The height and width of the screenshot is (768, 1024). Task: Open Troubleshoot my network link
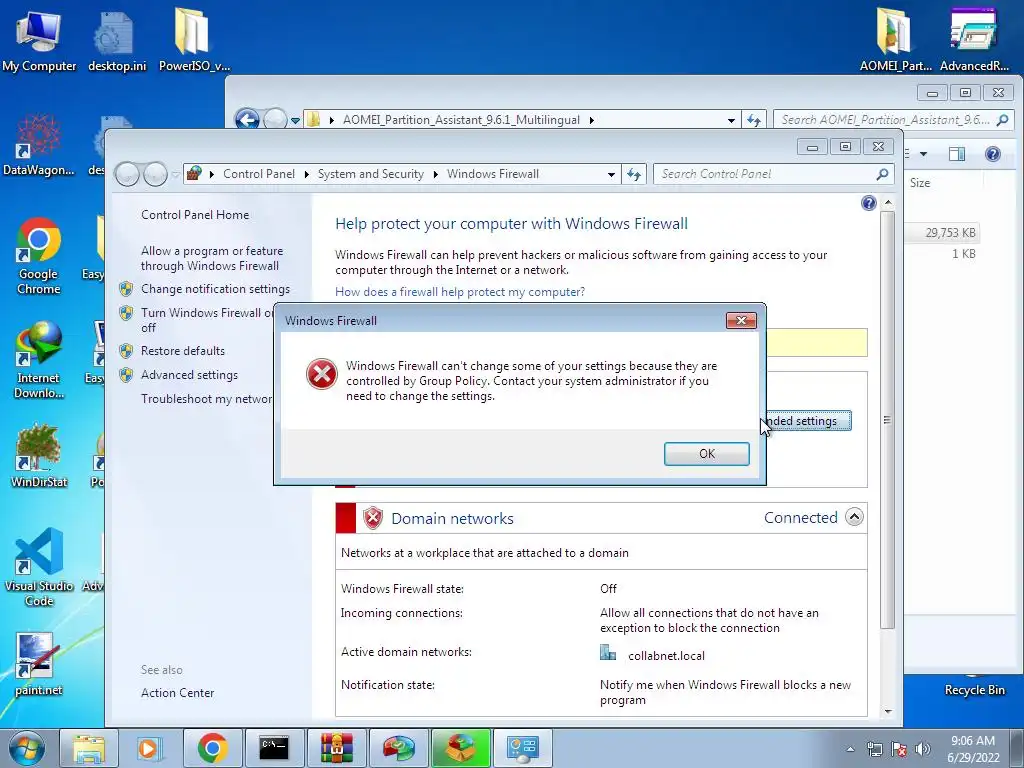(206, 399)
